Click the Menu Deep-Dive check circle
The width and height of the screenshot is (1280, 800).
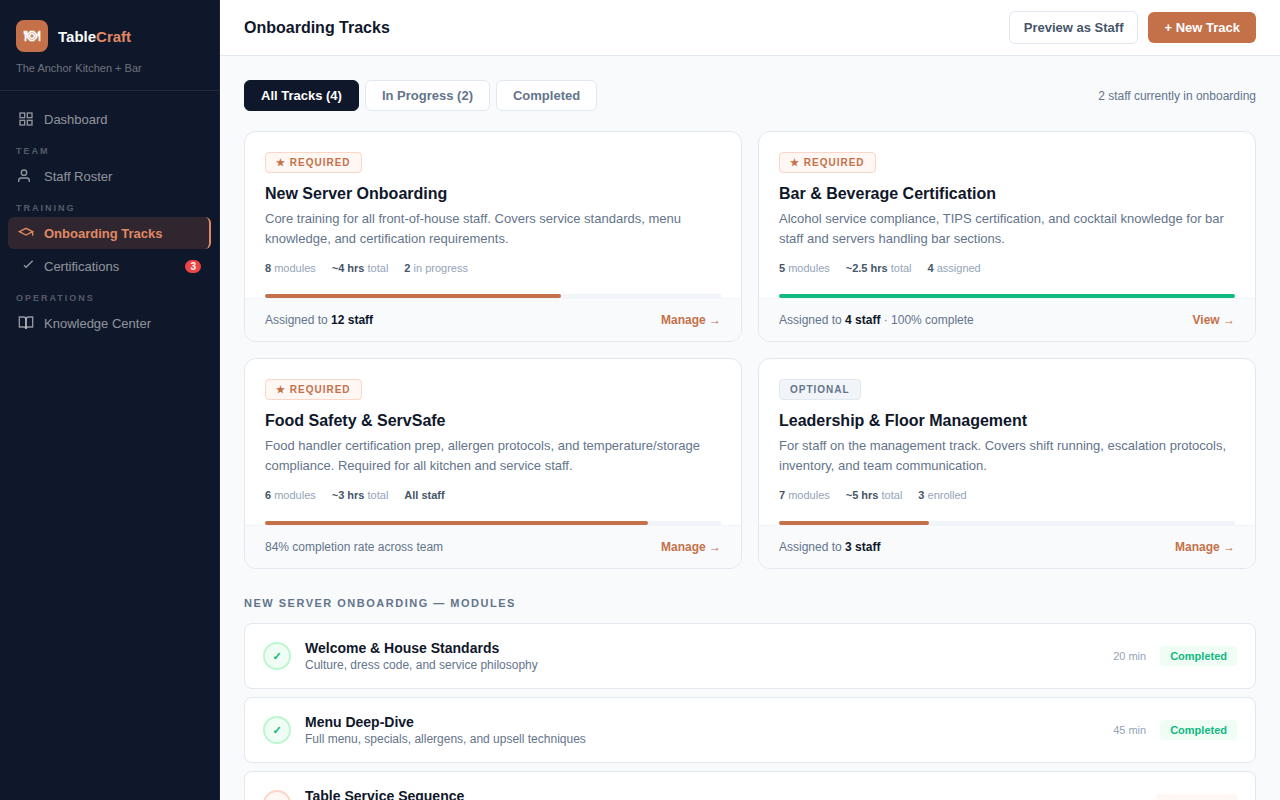pyautogui.click(x=277, y=730)
